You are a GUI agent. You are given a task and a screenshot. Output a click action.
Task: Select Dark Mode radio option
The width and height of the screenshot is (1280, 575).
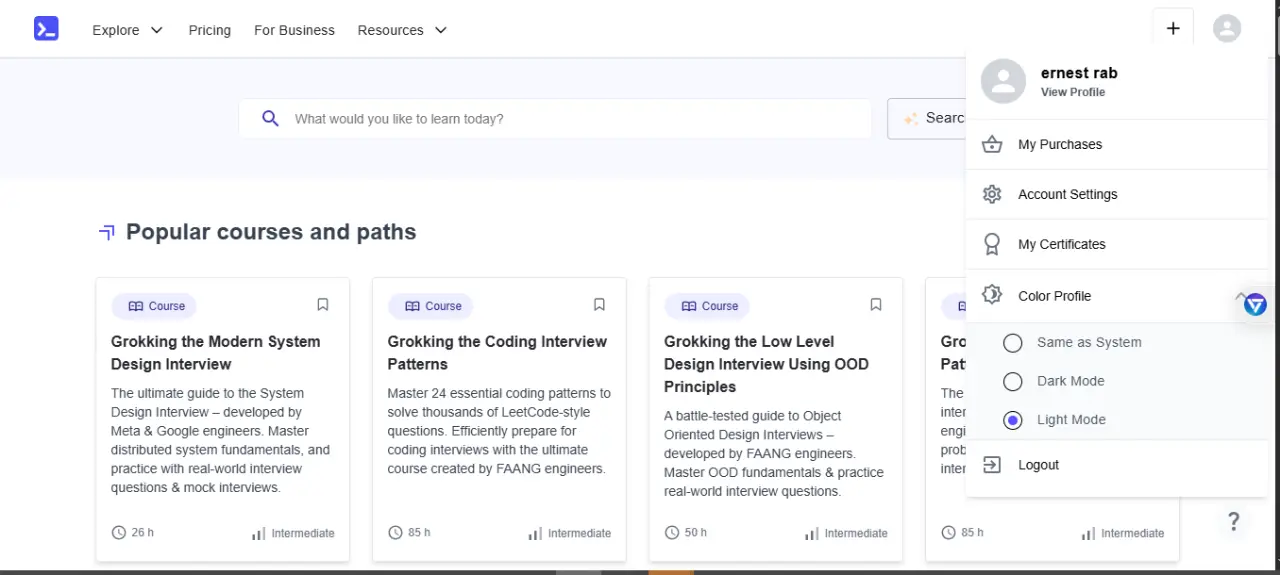(1013, 382)
